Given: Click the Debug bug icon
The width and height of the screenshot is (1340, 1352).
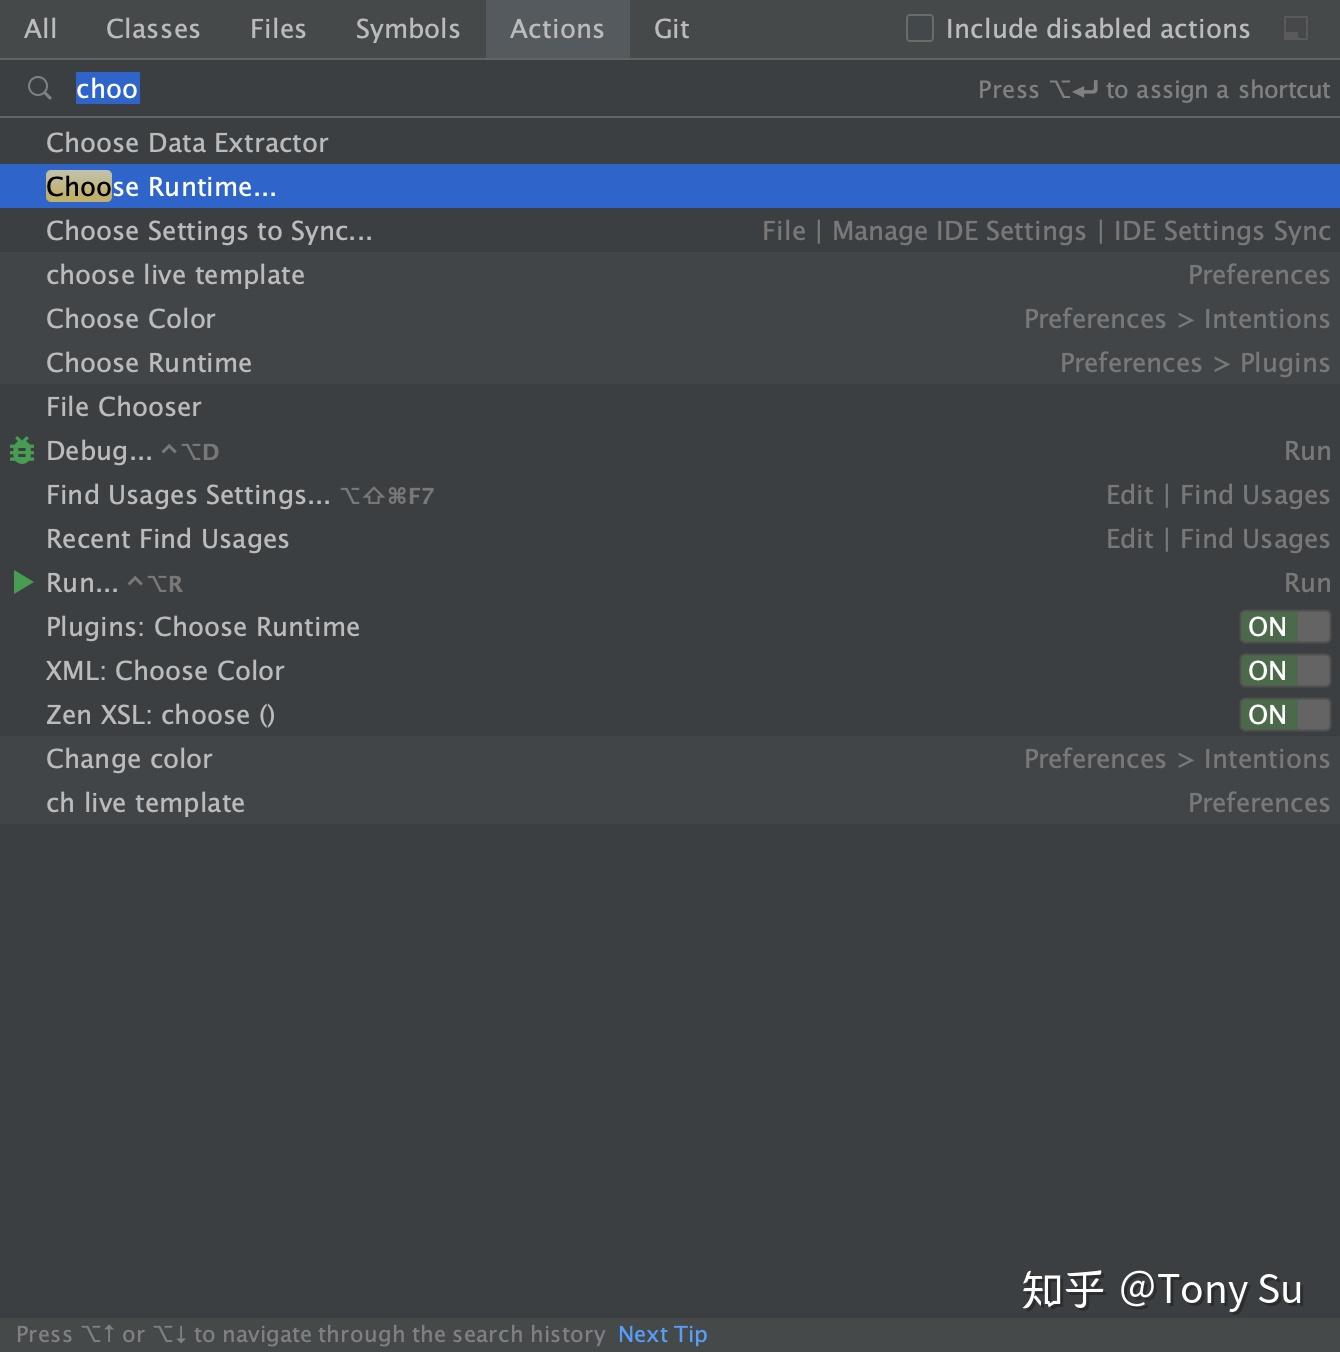Looking at the screenshot, I should point(21,451).
